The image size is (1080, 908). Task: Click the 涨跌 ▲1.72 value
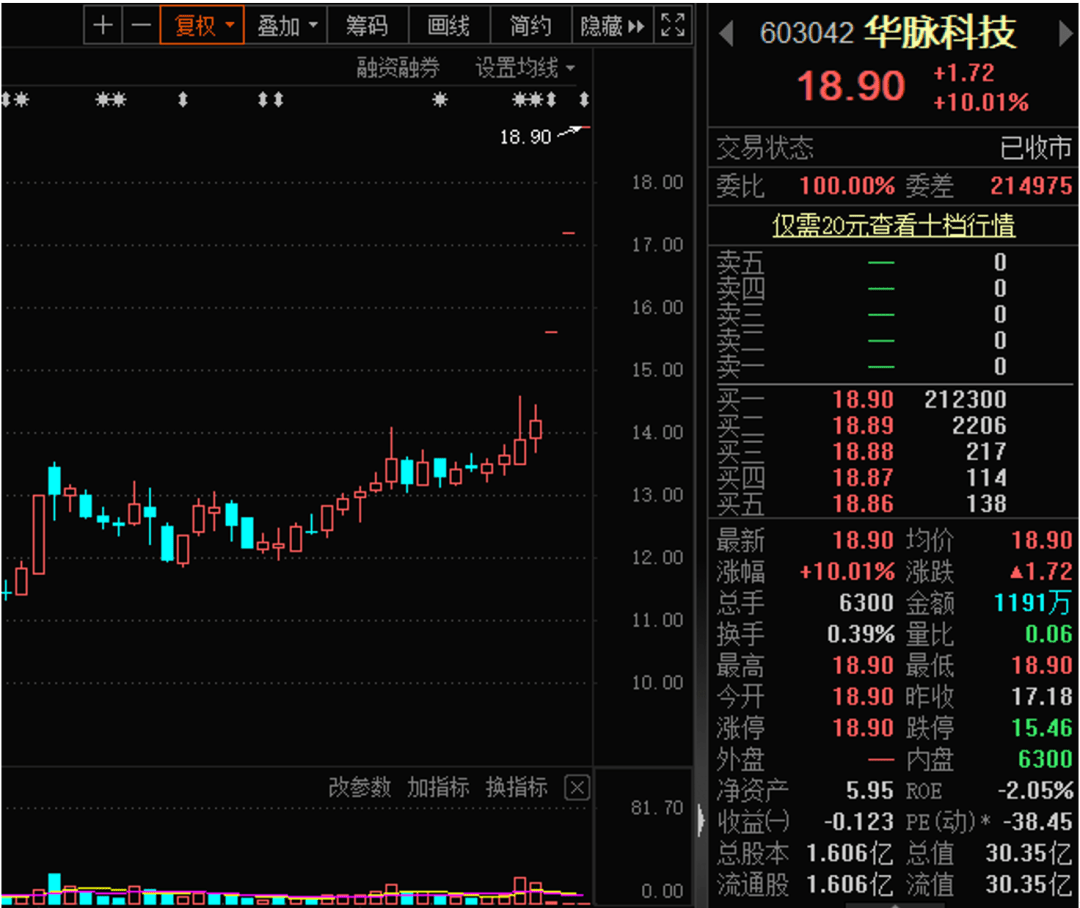tap(1041, 572)
